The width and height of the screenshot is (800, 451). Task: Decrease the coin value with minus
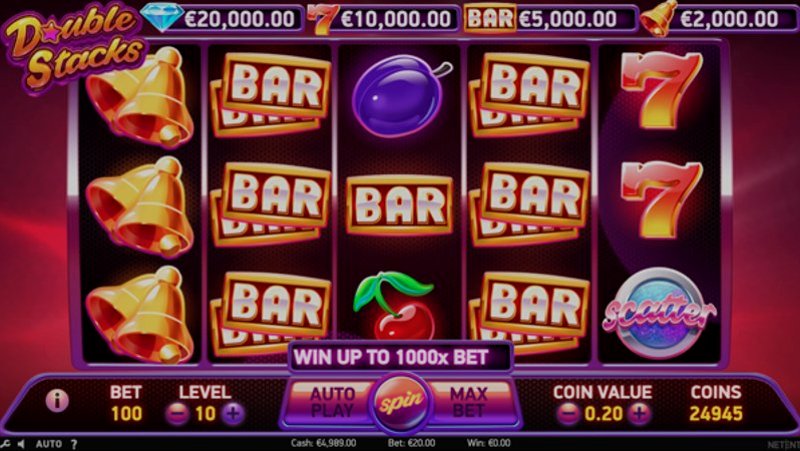pyautogui.click(x=568, y=414)
